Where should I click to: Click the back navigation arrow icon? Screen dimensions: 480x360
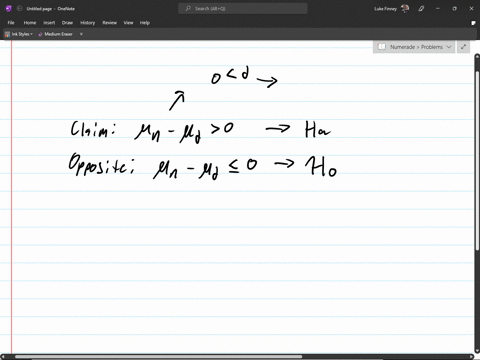pyautogui.click(x=19, y=9)
